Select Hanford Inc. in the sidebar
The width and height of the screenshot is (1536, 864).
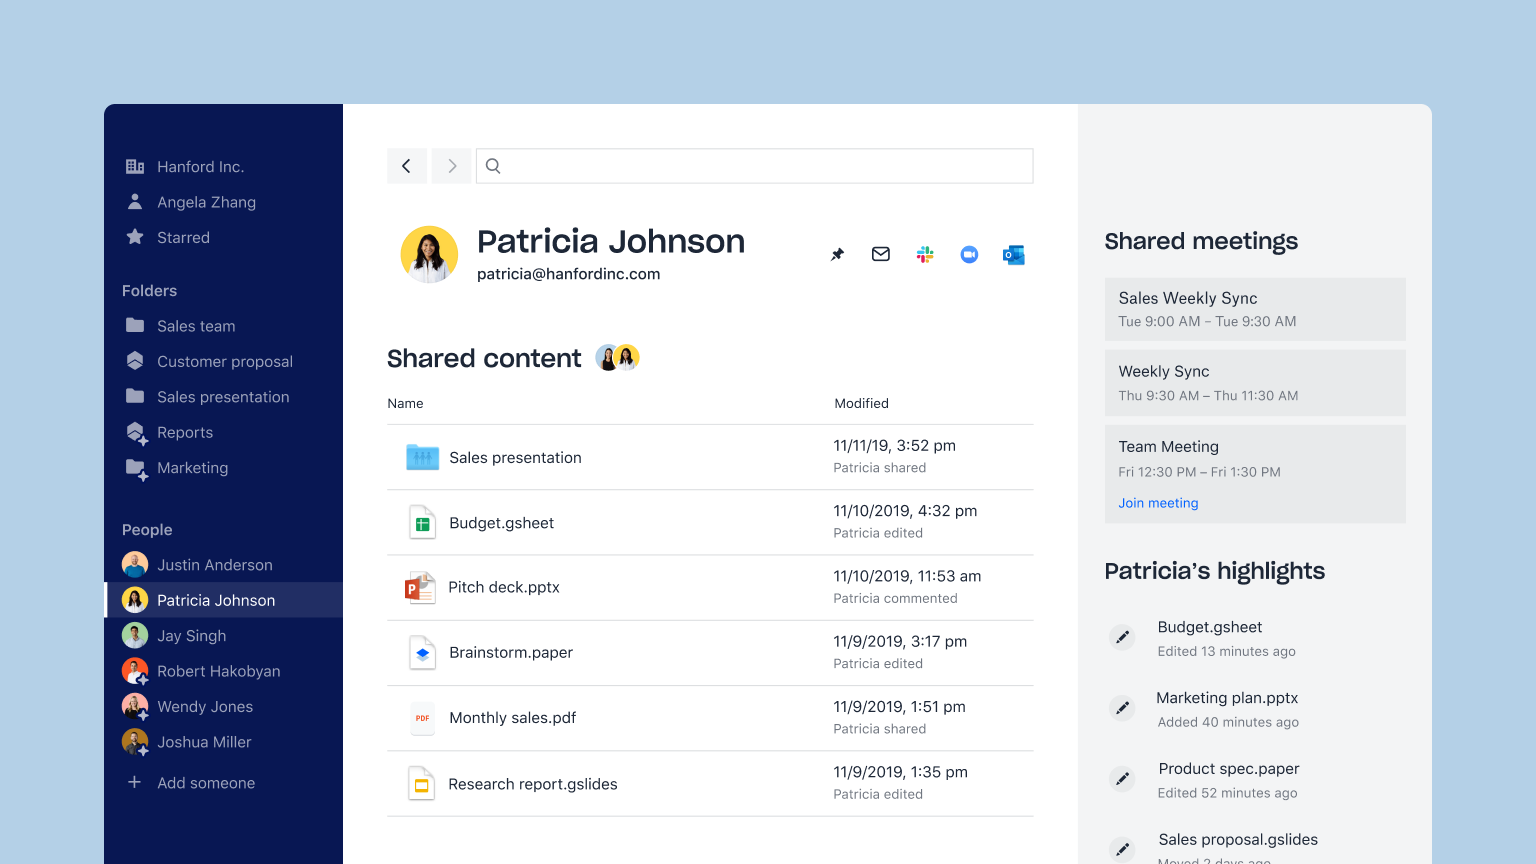(x=200, y=167)
